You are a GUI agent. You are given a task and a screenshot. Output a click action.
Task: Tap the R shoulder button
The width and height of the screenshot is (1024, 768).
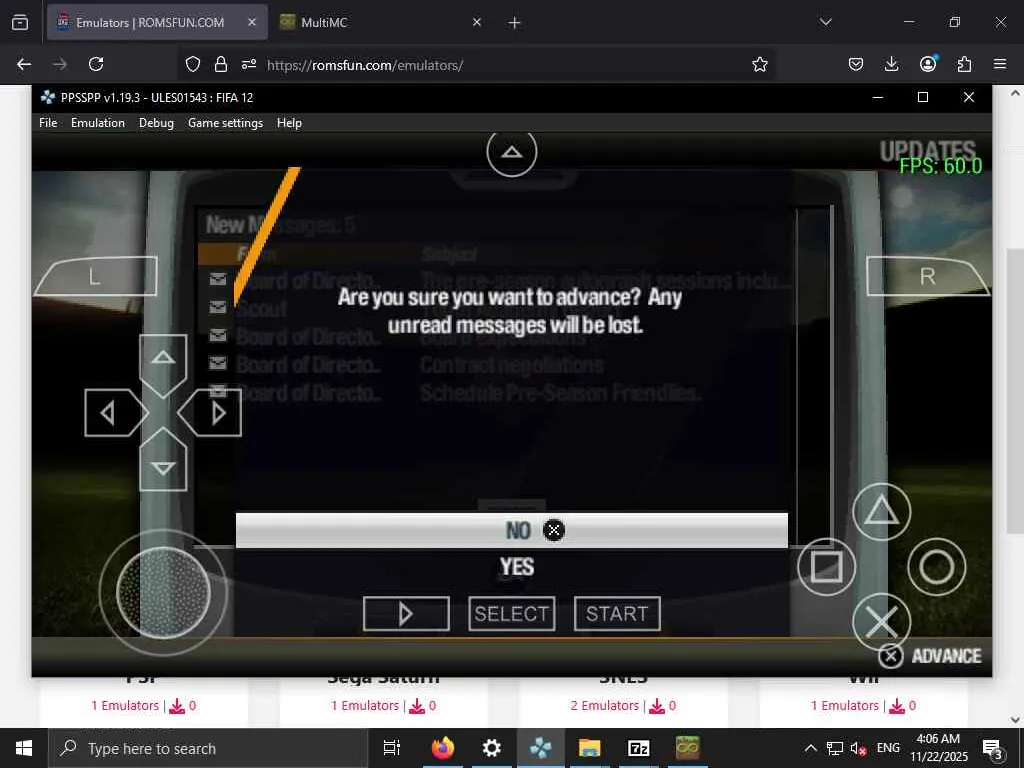pyautogui.click(x=927, y=276)
